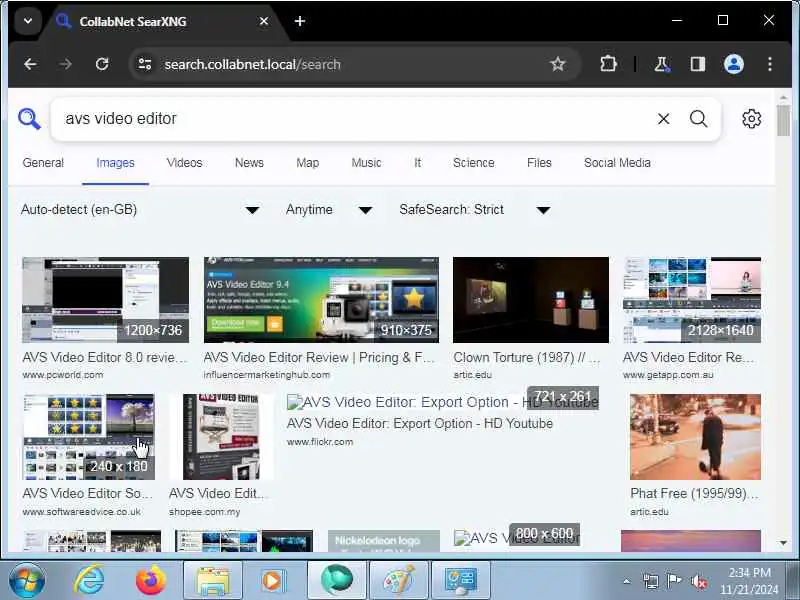Click the www.softwareadvice.co.uk source text
Viewport: 800px width, 600px height.
click(82, 512)
